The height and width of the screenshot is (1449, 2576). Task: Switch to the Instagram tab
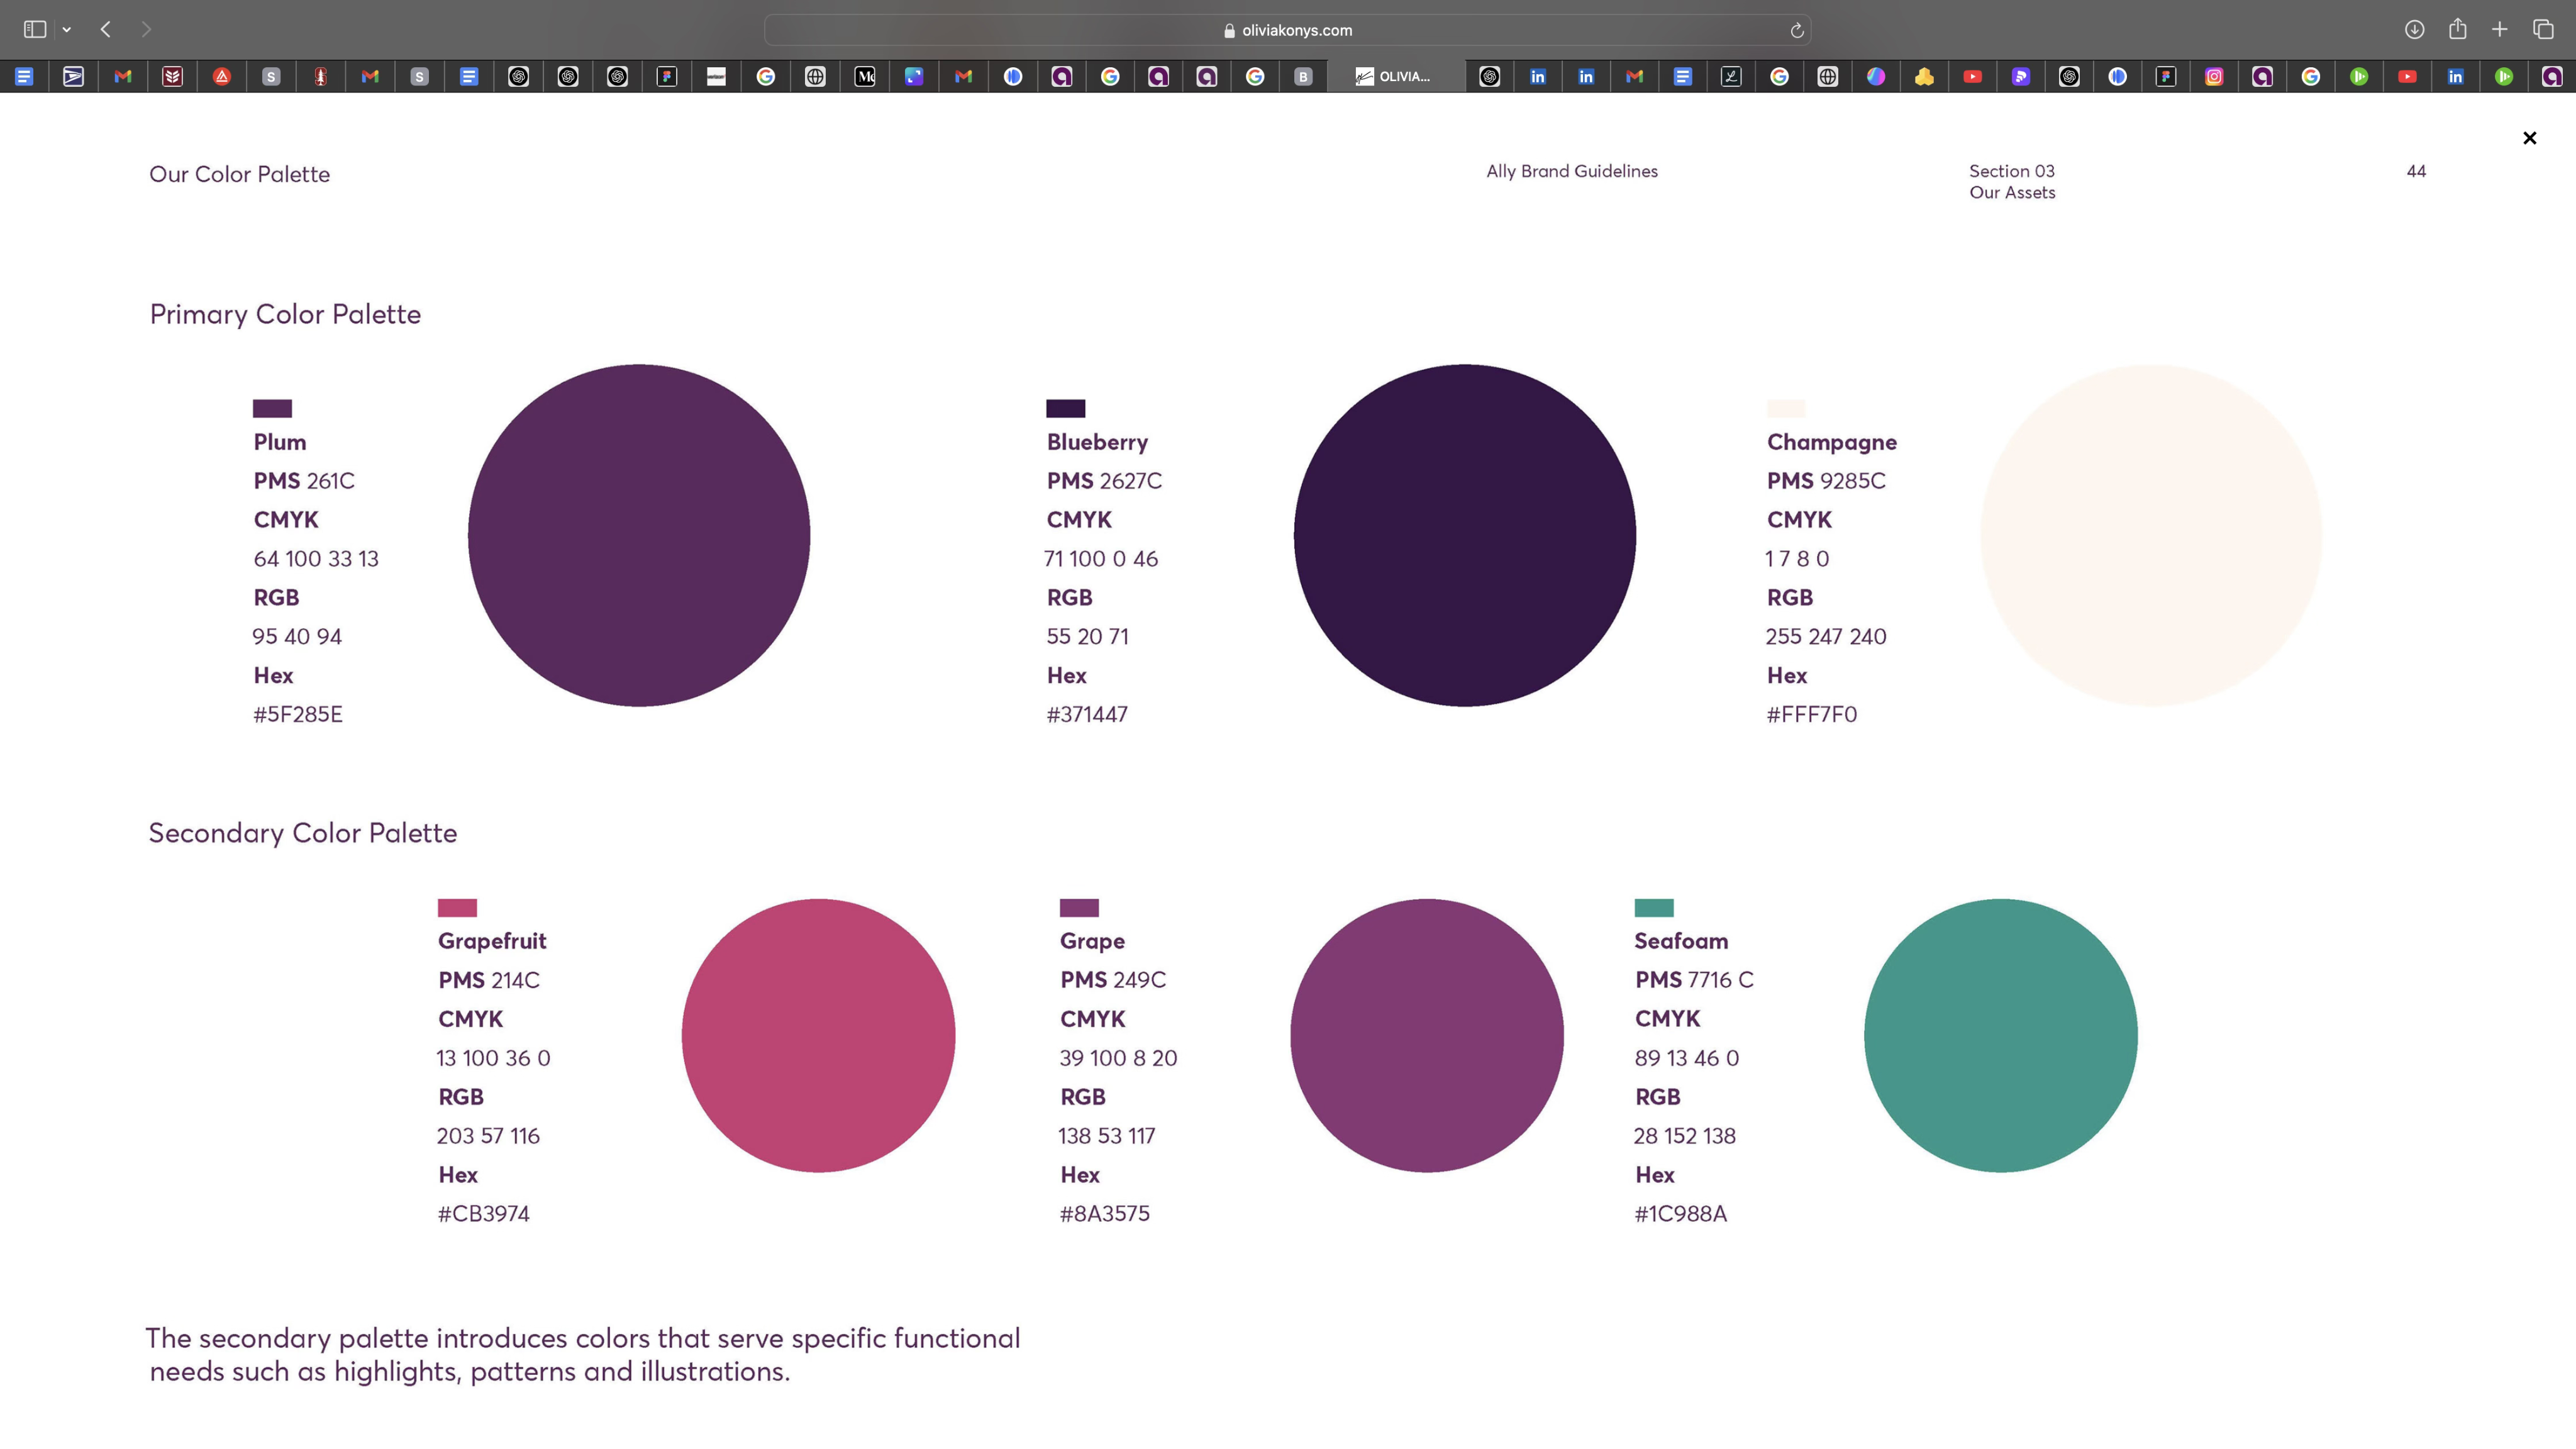click(x=2214, y=76)
